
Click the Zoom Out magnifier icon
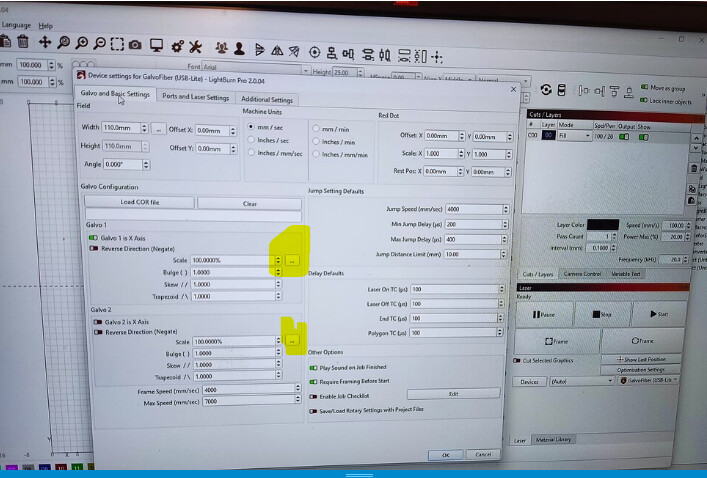coord(99,44)
